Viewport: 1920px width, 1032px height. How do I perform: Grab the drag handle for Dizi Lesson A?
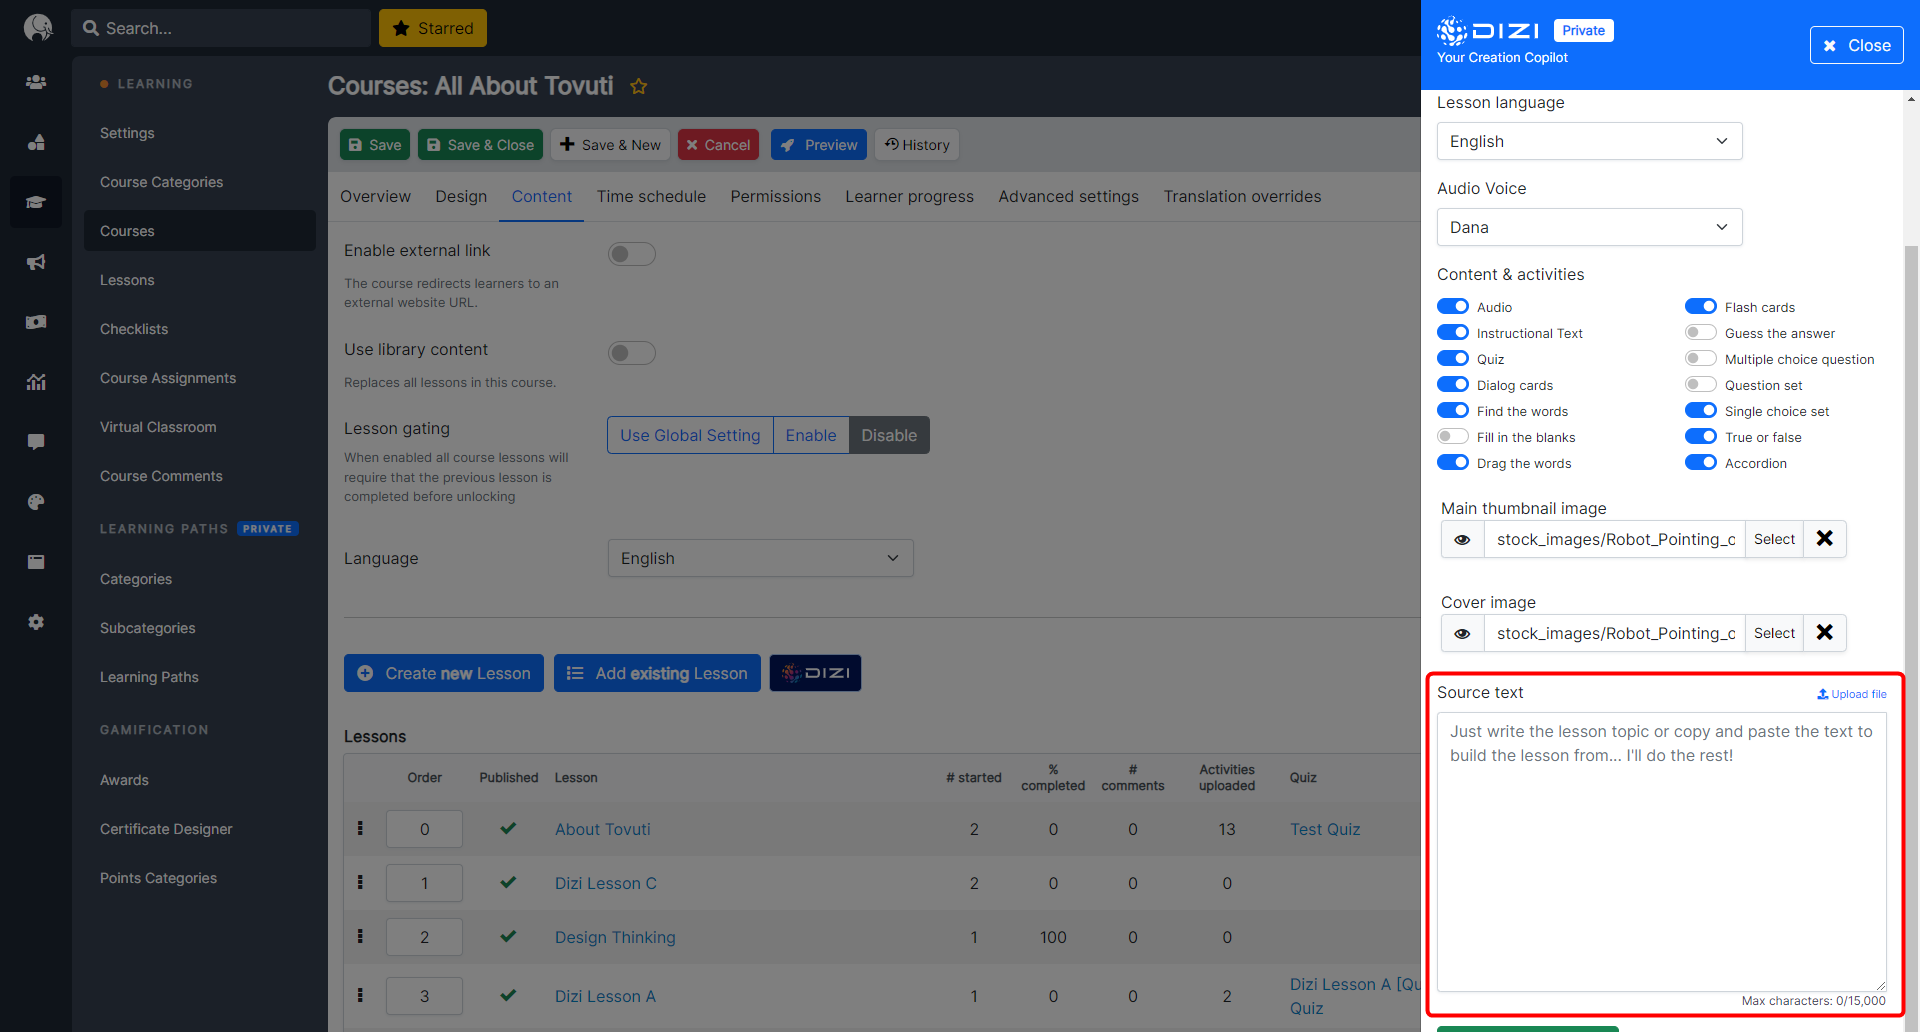coord(360,995)
